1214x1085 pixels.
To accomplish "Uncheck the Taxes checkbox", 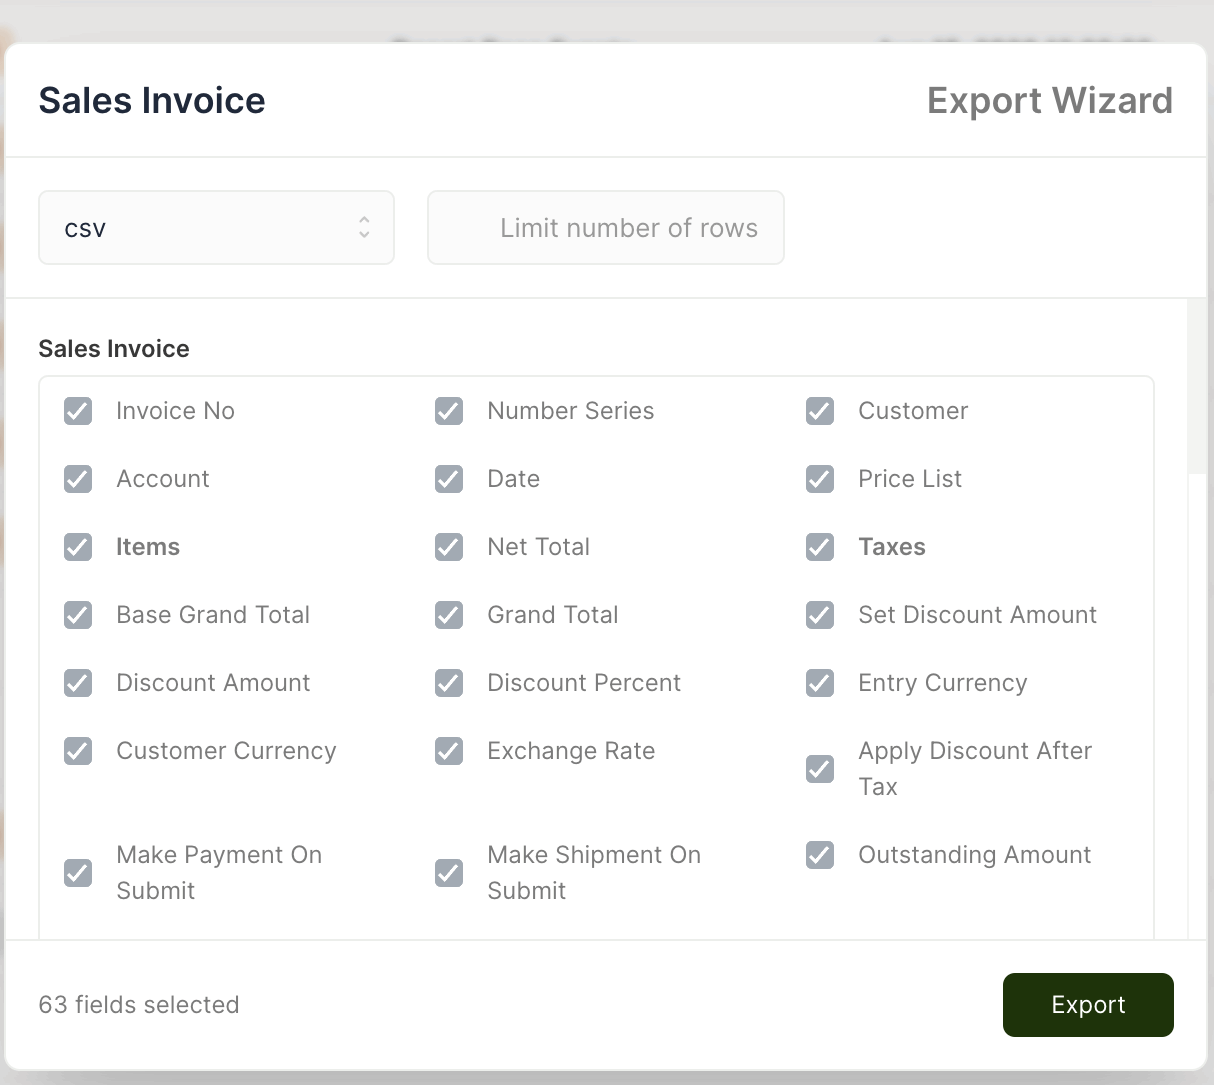I will (x=820, y=547).
